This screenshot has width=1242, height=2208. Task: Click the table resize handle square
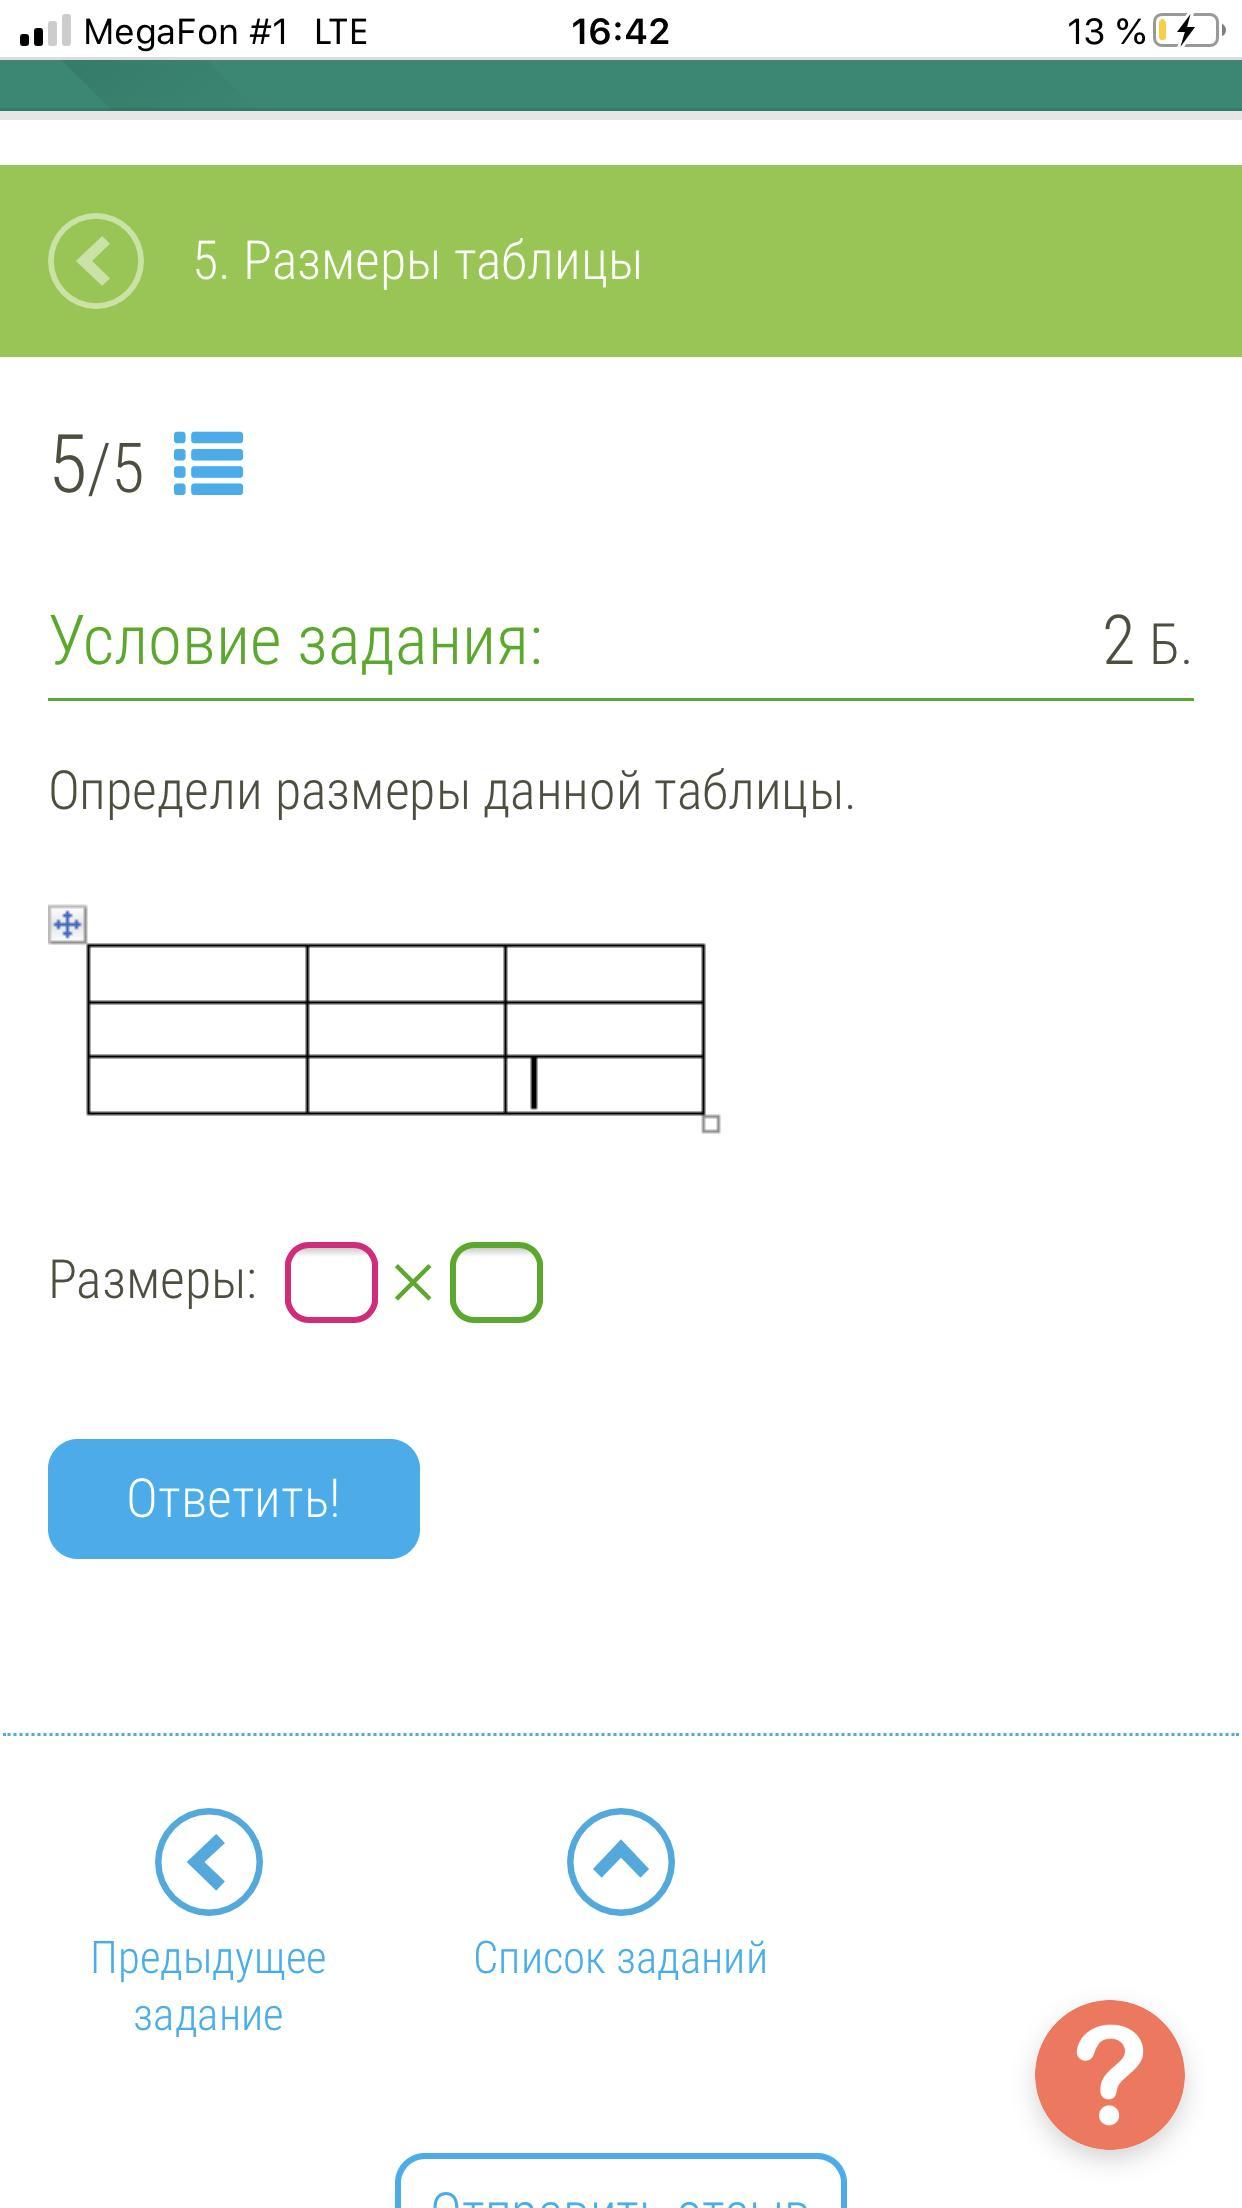[x=711, y=1124]
